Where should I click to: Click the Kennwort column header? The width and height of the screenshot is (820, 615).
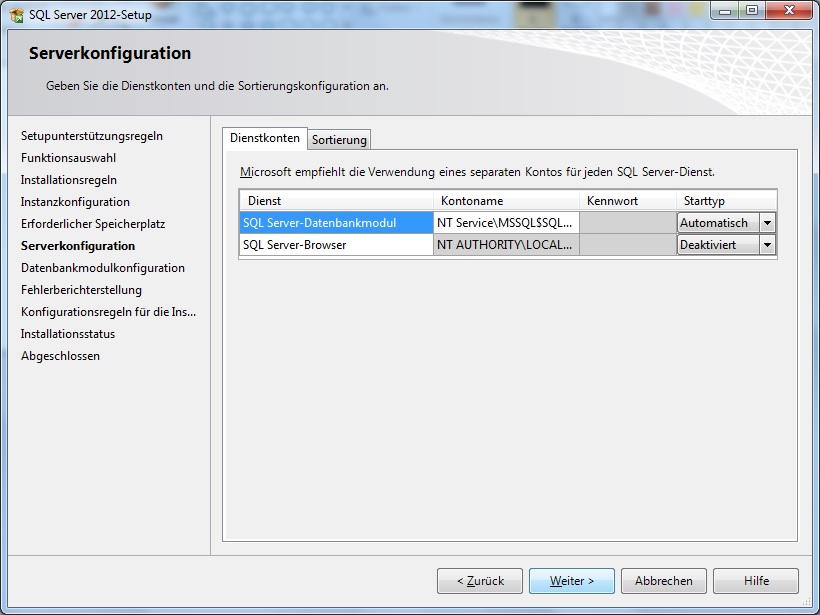click(x=628, y=201)
